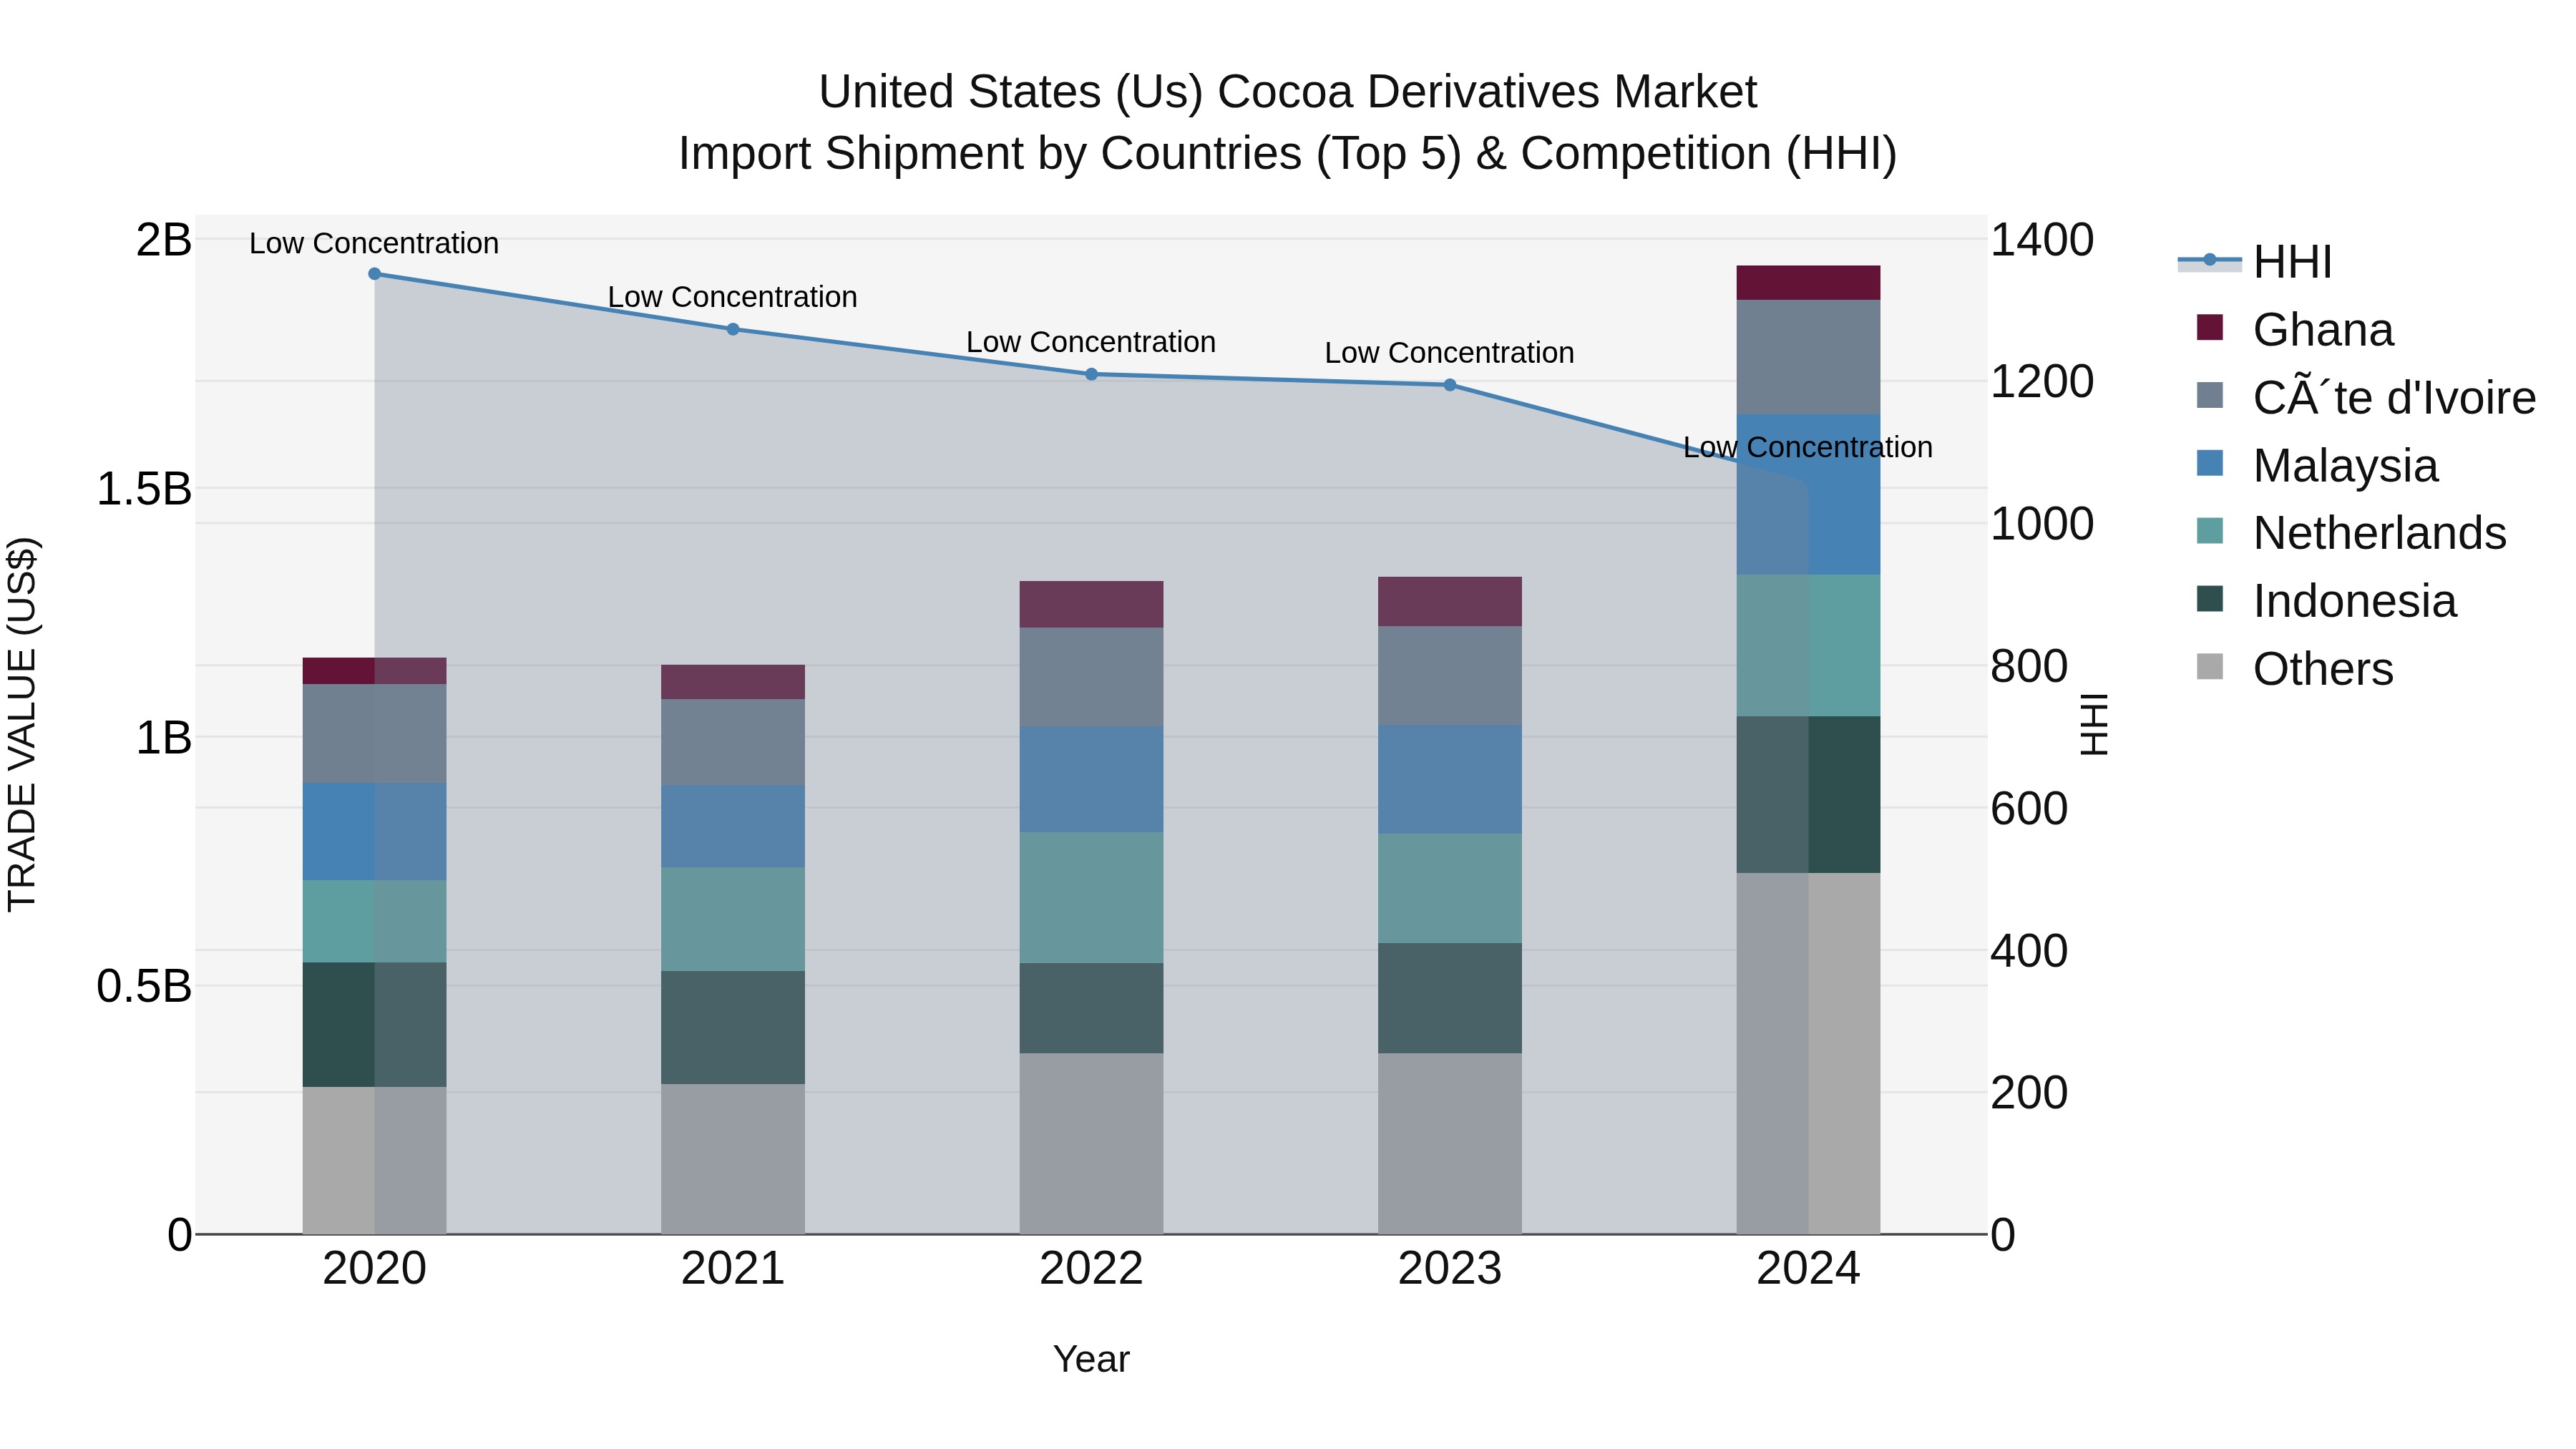
Task: Click the 2020 x-axis label
Action: (375, 1269)
